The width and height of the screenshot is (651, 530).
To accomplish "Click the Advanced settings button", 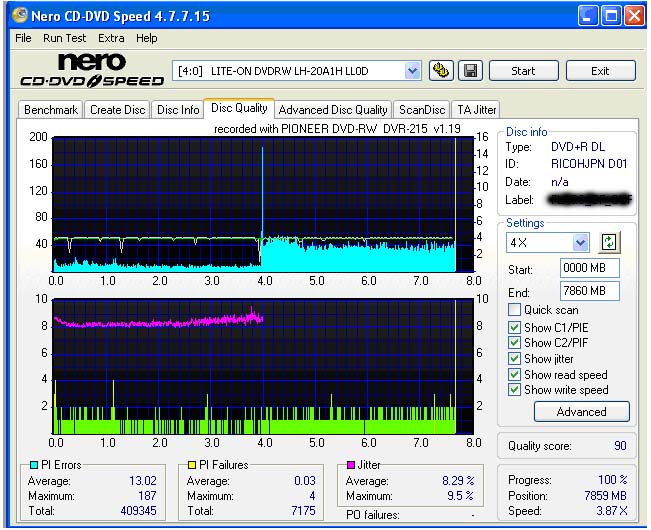I will [x=581, y=411].
